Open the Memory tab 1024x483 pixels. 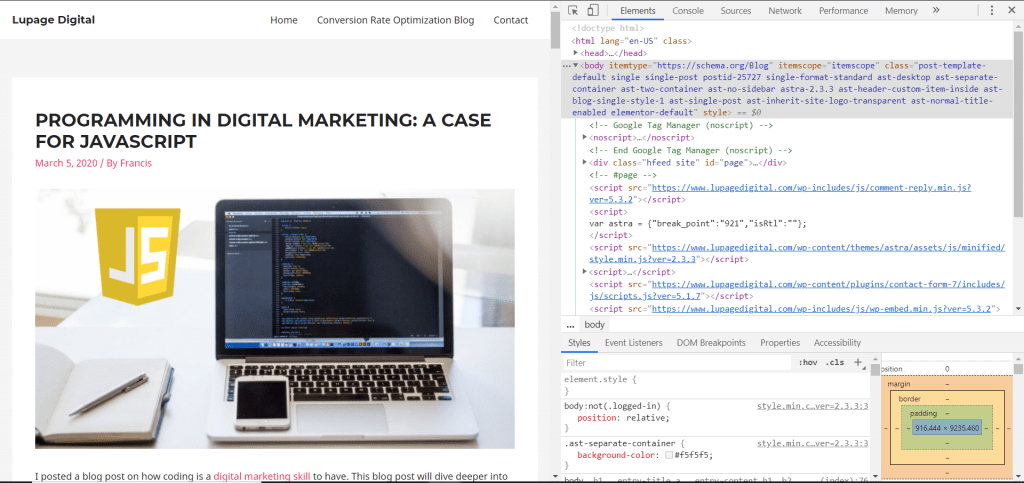point(901,10)
